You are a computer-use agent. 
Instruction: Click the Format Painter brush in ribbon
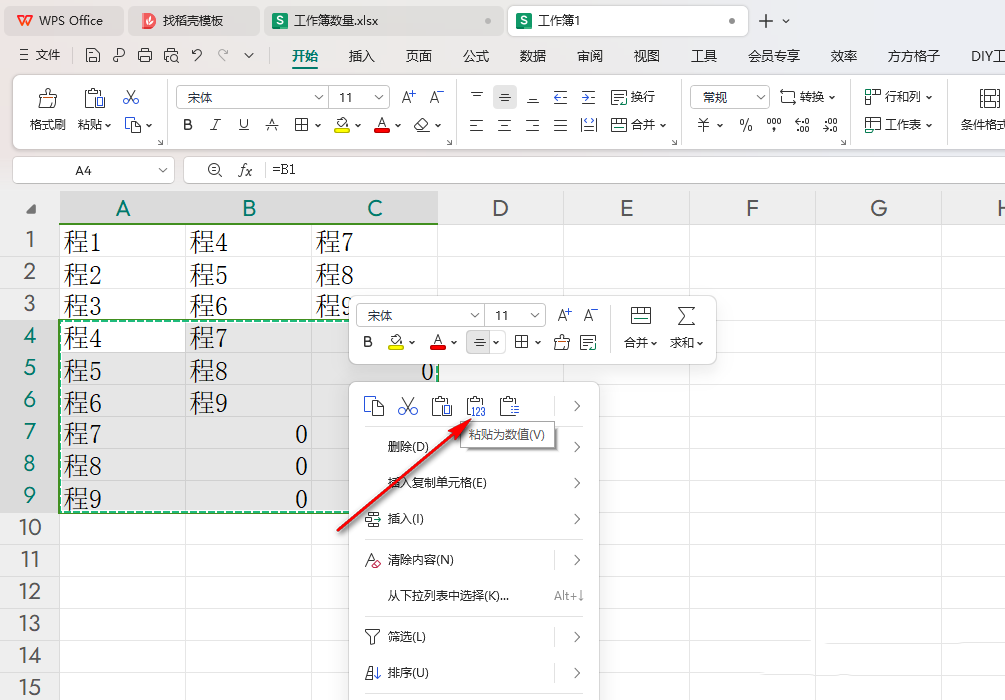click(47, 99)
